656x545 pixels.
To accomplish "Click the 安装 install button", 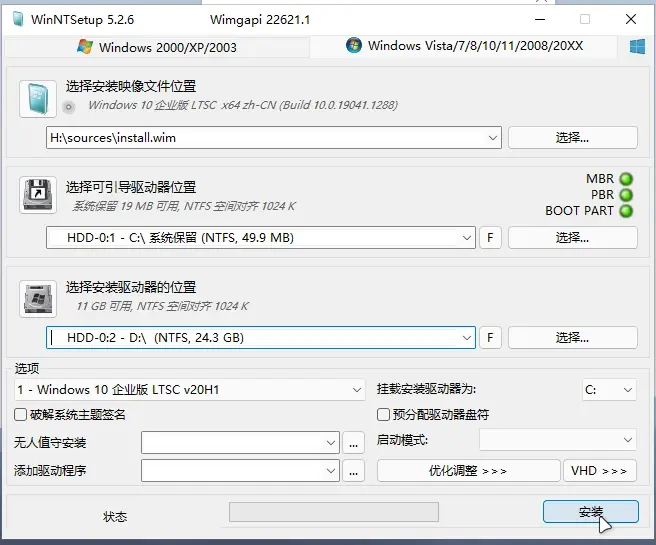I will tap(591, 512).
